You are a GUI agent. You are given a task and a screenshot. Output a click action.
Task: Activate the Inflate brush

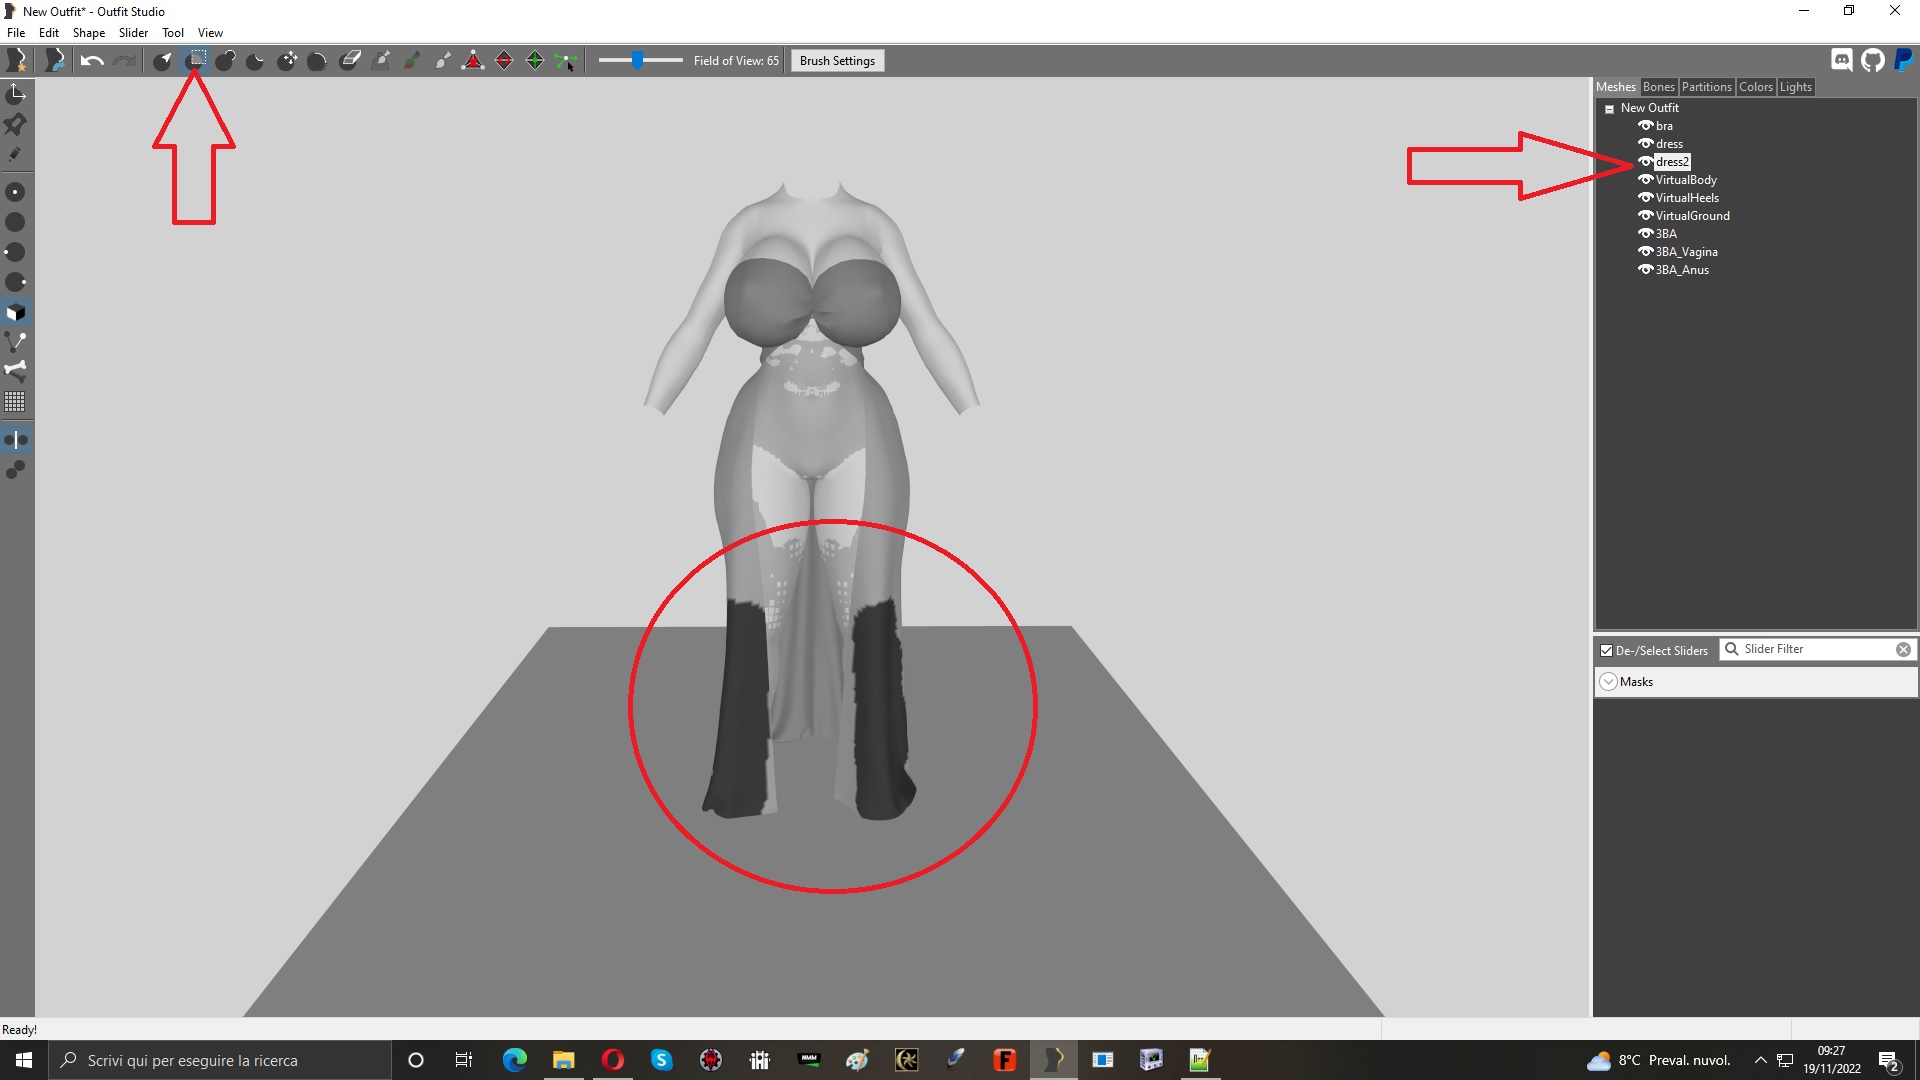(225, 60)
